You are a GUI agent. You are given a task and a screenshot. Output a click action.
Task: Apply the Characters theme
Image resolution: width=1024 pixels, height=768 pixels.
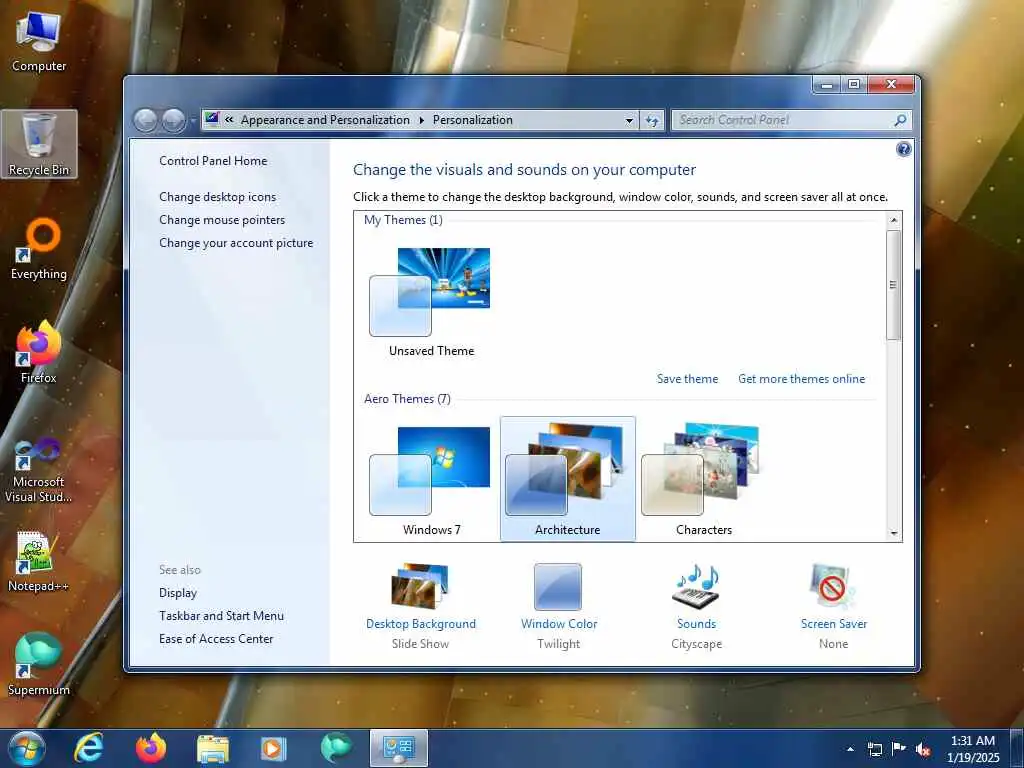pos(703,480)
